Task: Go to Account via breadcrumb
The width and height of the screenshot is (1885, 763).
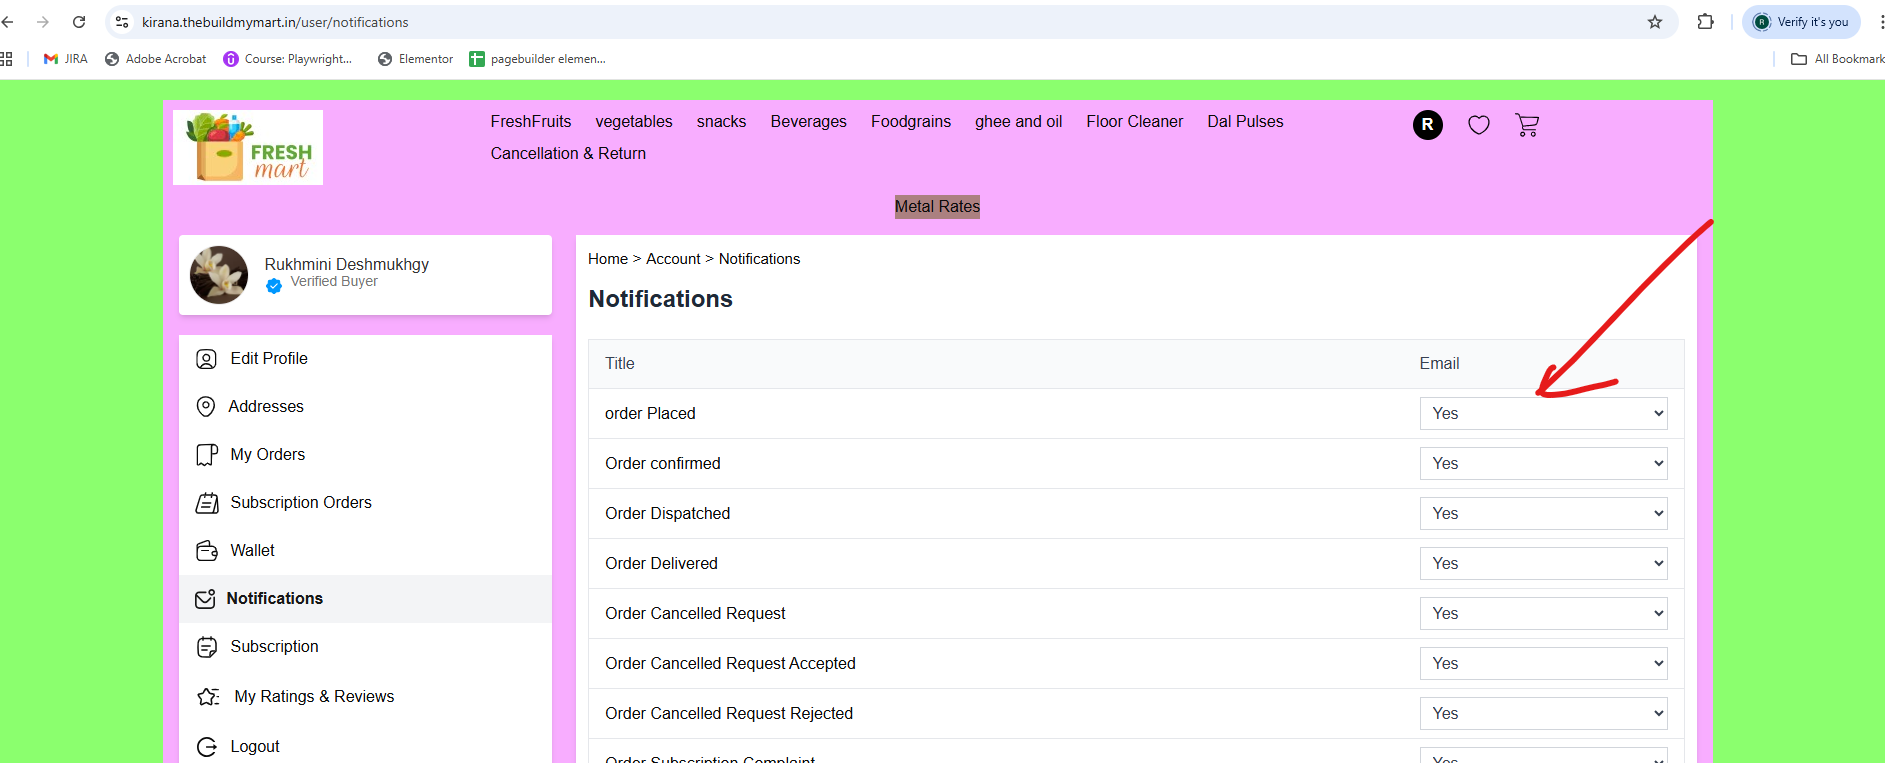Action: pyautogui.click(x=673, y=259)
